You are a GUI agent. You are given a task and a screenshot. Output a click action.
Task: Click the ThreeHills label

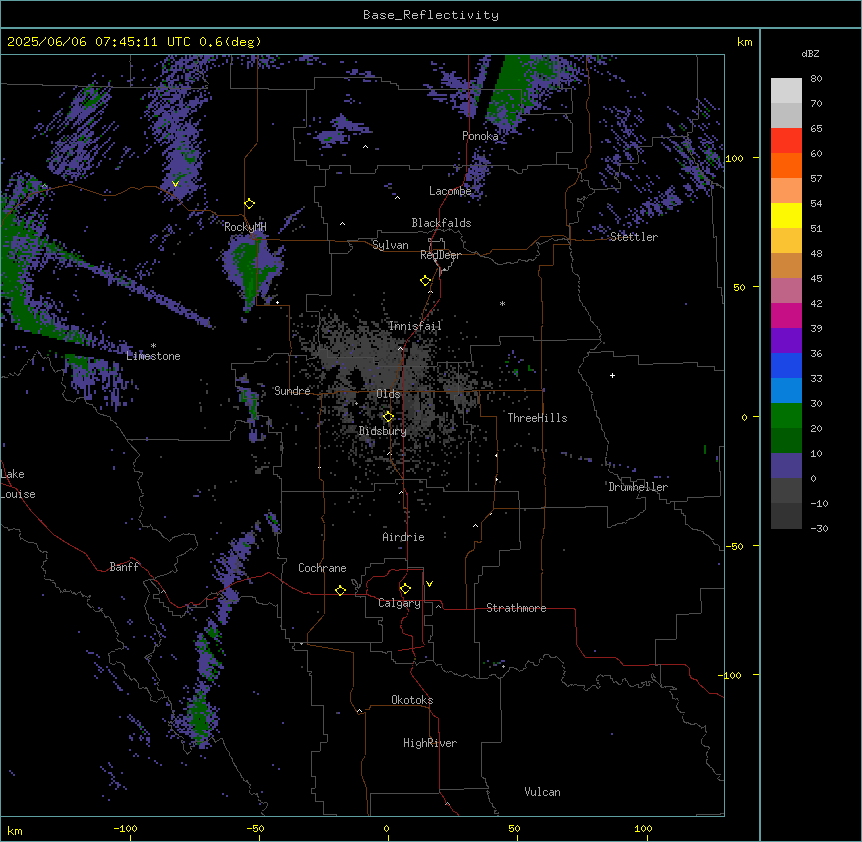(537, 418)
